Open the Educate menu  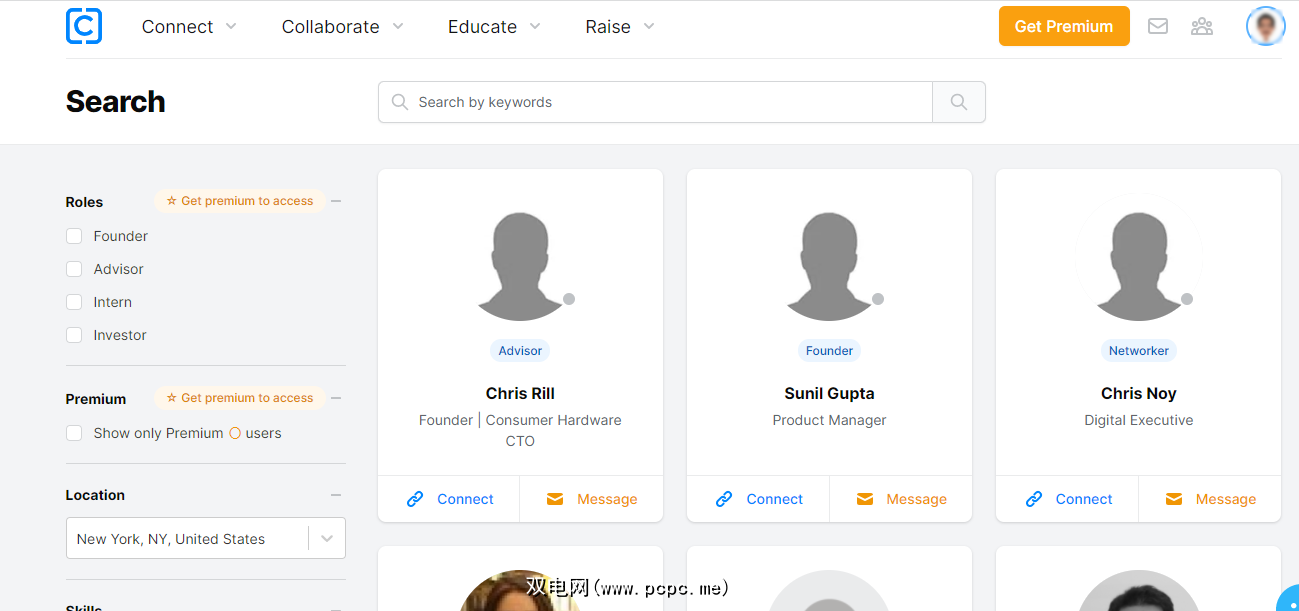(494, 27)
